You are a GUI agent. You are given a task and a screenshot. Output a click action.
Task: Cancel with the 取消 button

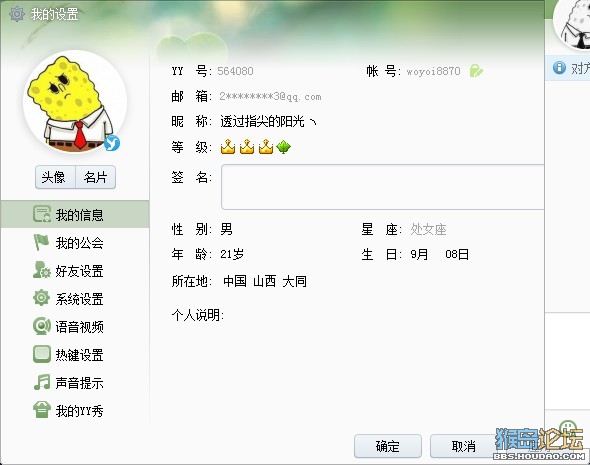click(464, 446)
